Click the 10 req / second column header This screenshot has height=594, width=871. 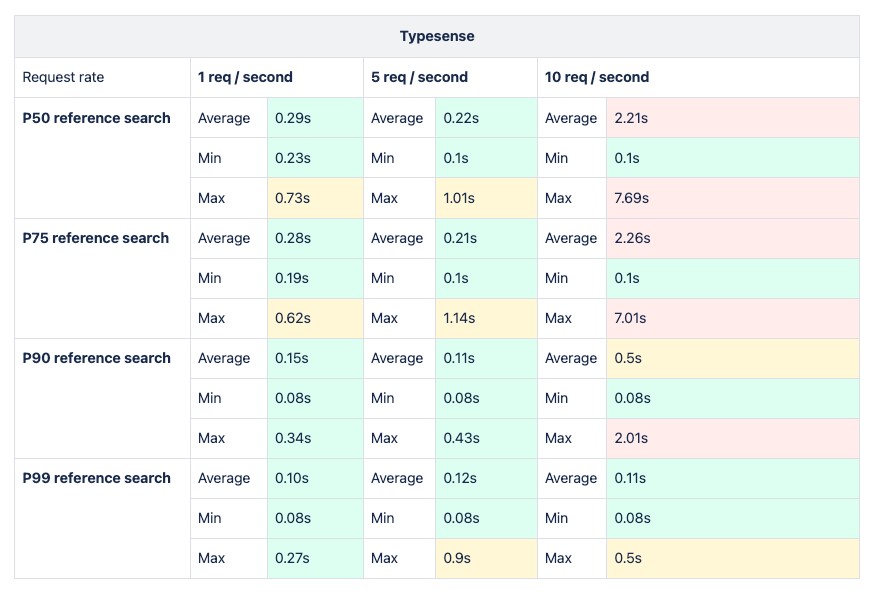[x=597, y=77]
